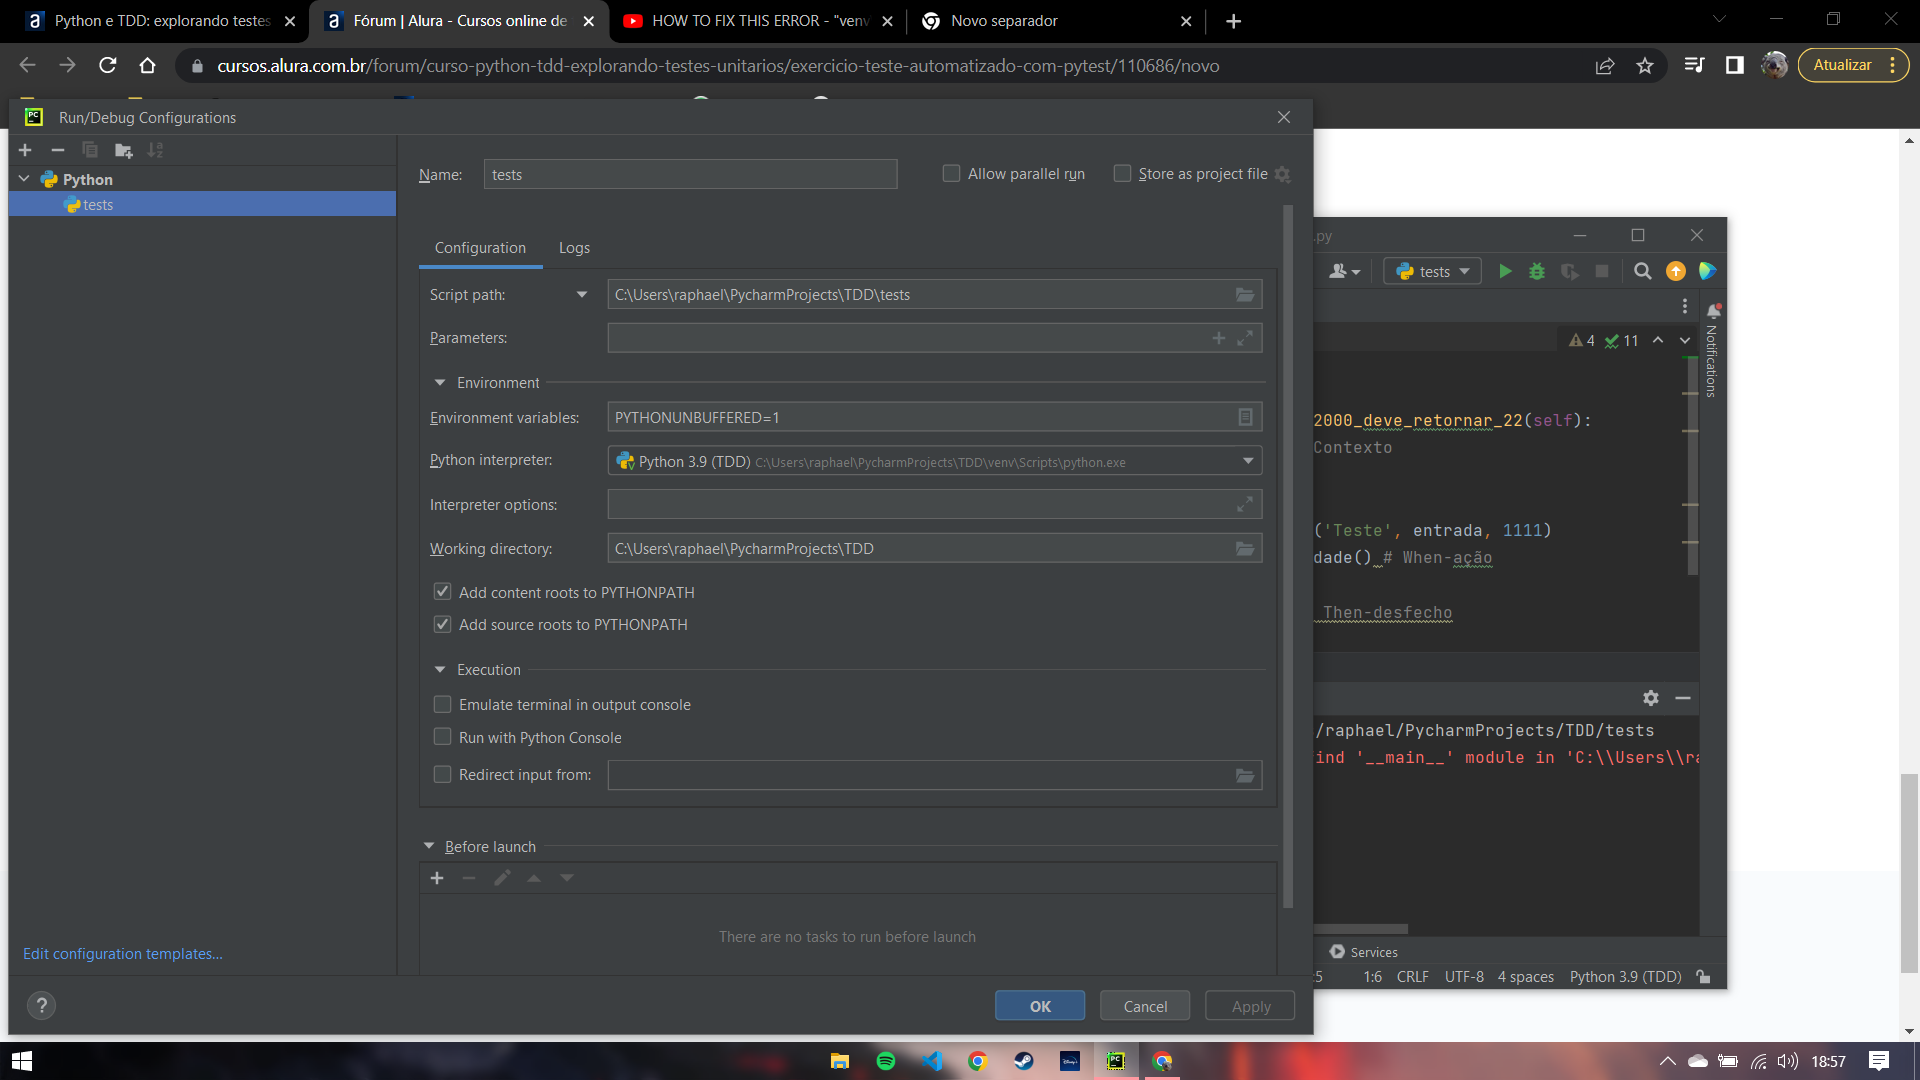
Task: Add before launch task plus icon
Action: click(437, 878)
